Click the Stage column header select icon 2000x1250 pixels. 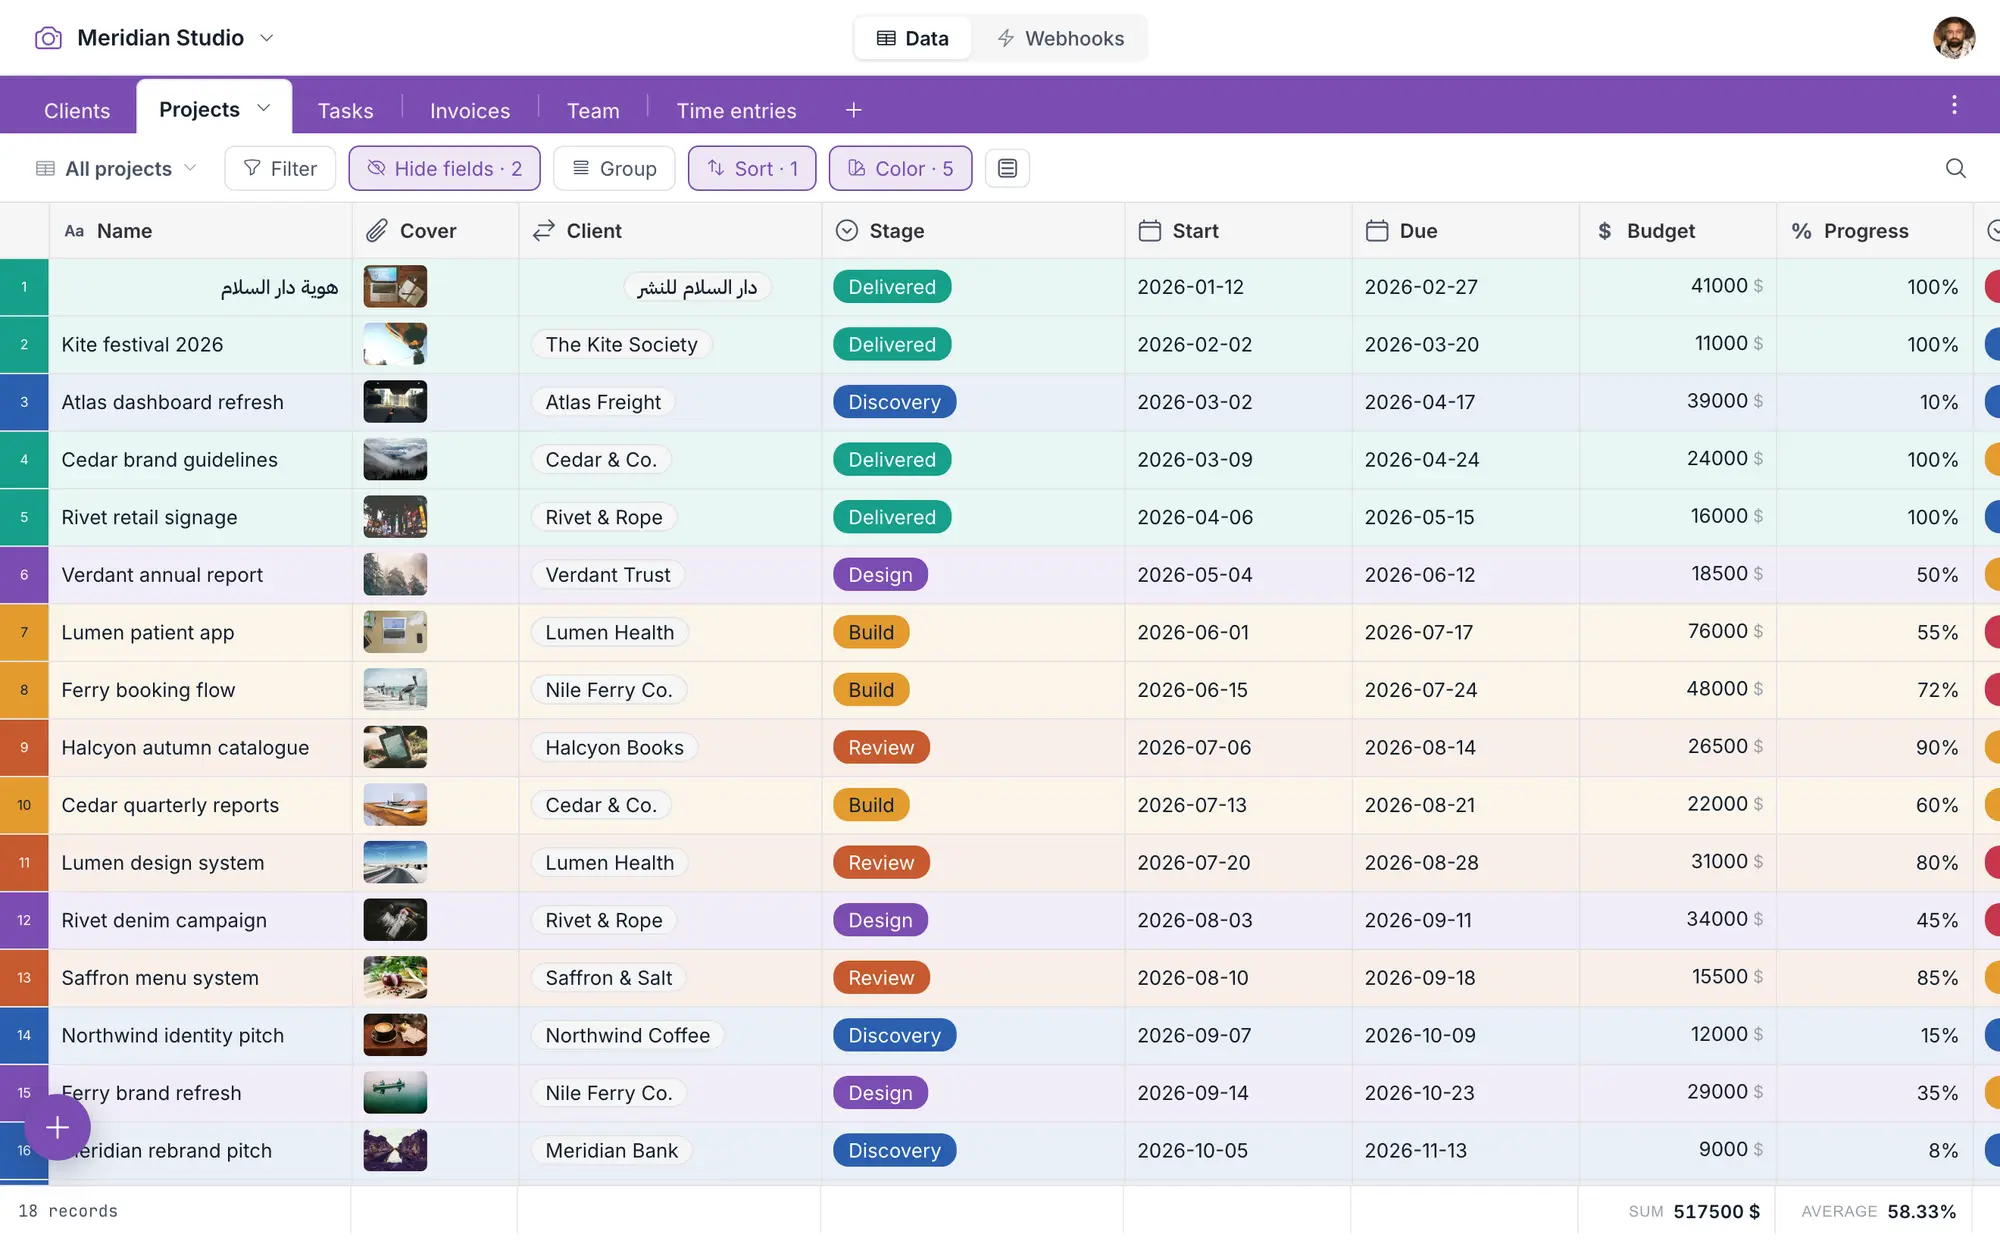(x=846, y=231)
